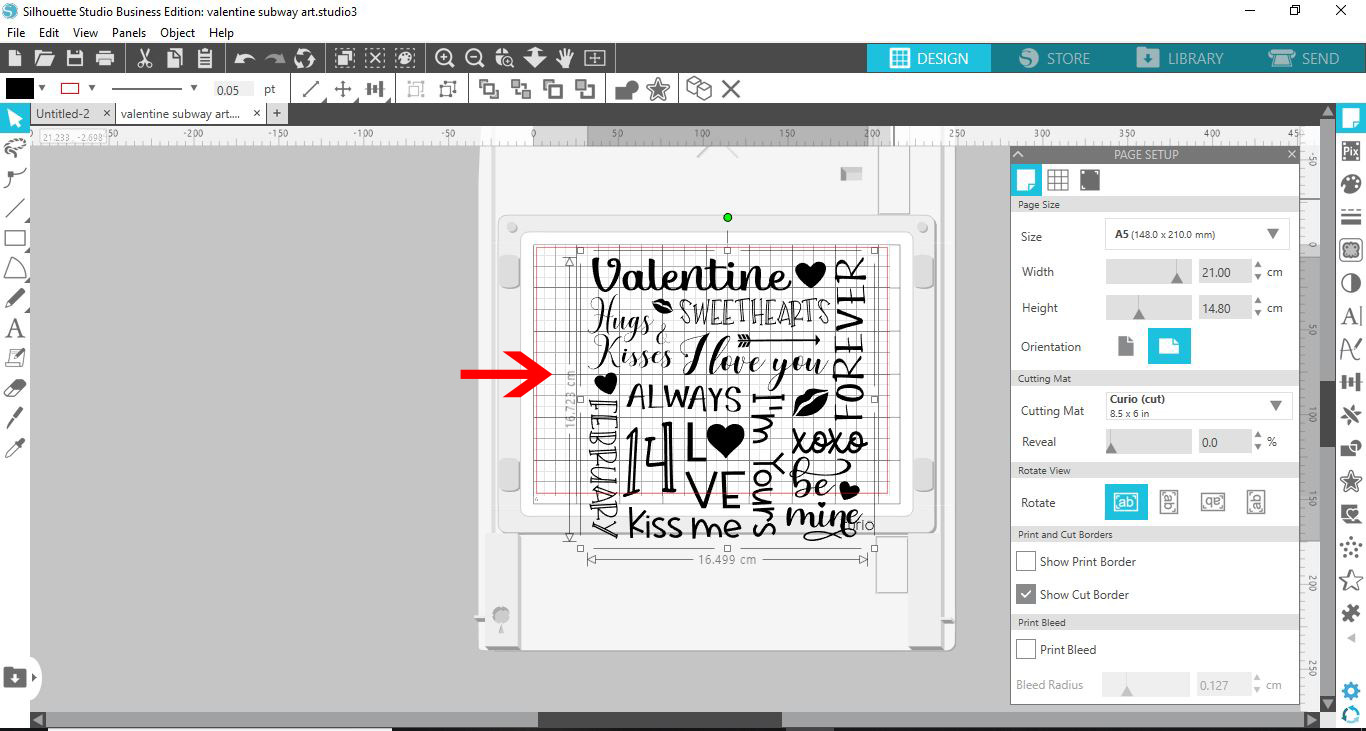Choose the last rotate view option

pyautogui.click(x=1257, y=502)
